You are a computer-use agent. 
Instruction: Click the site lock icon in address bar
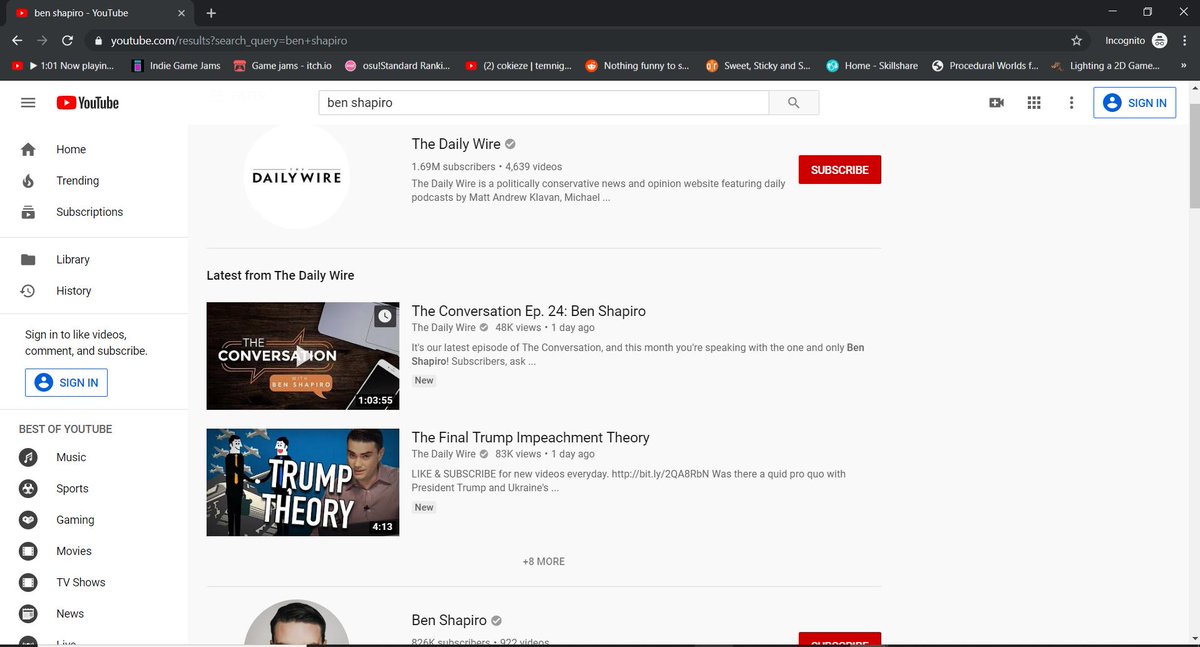pos(98,41)
